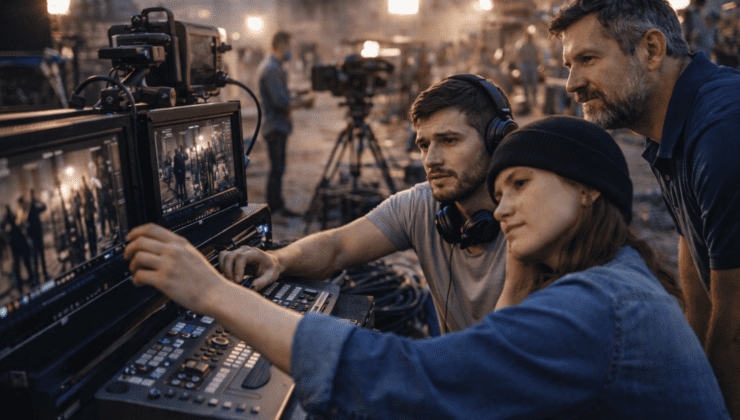The image size is (740, 420).
Task: Click the headphones hanging around the man's neck
Action: pos(466,225)
